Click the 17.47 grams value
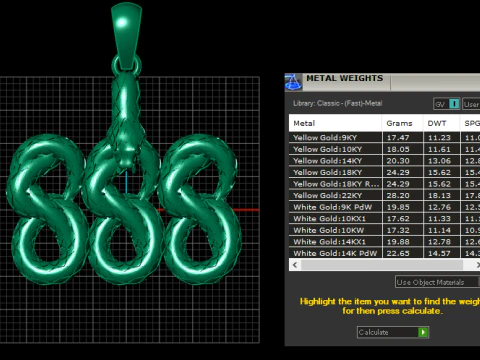Image resolution: width=480 pixels, height=360 pixels. coord(398,138)
